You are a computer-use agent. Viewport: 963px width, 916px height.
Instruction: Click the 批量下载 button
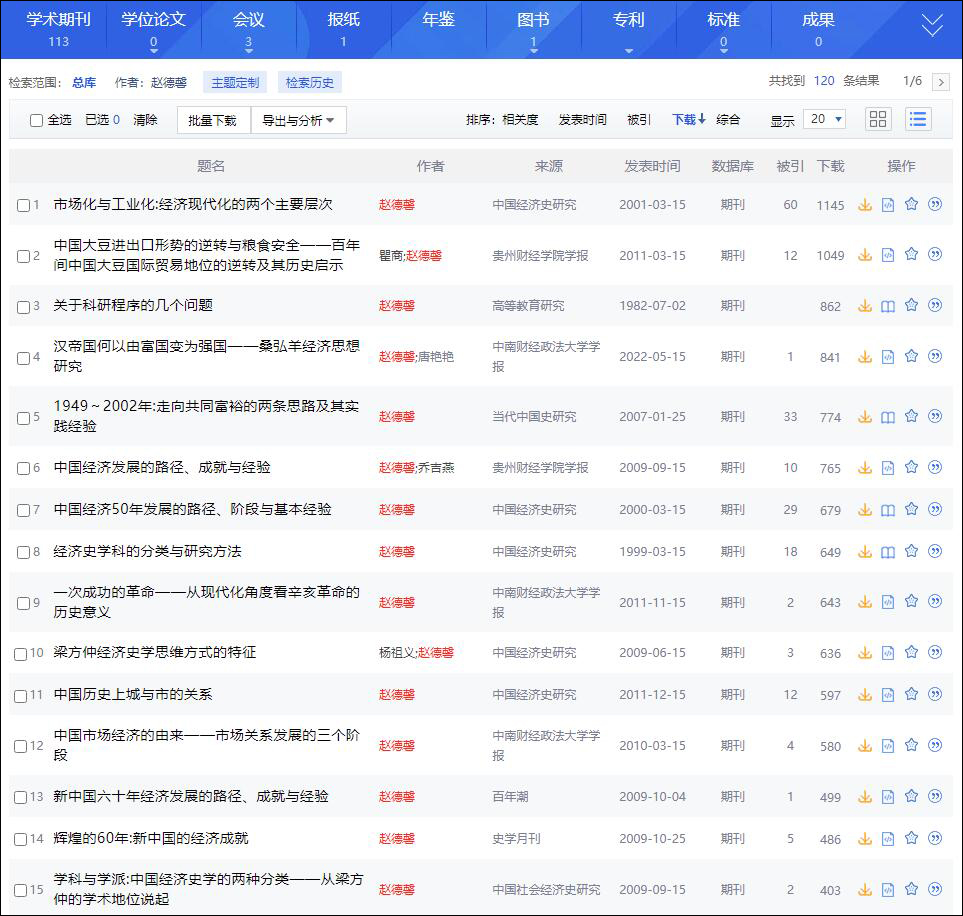213,120
